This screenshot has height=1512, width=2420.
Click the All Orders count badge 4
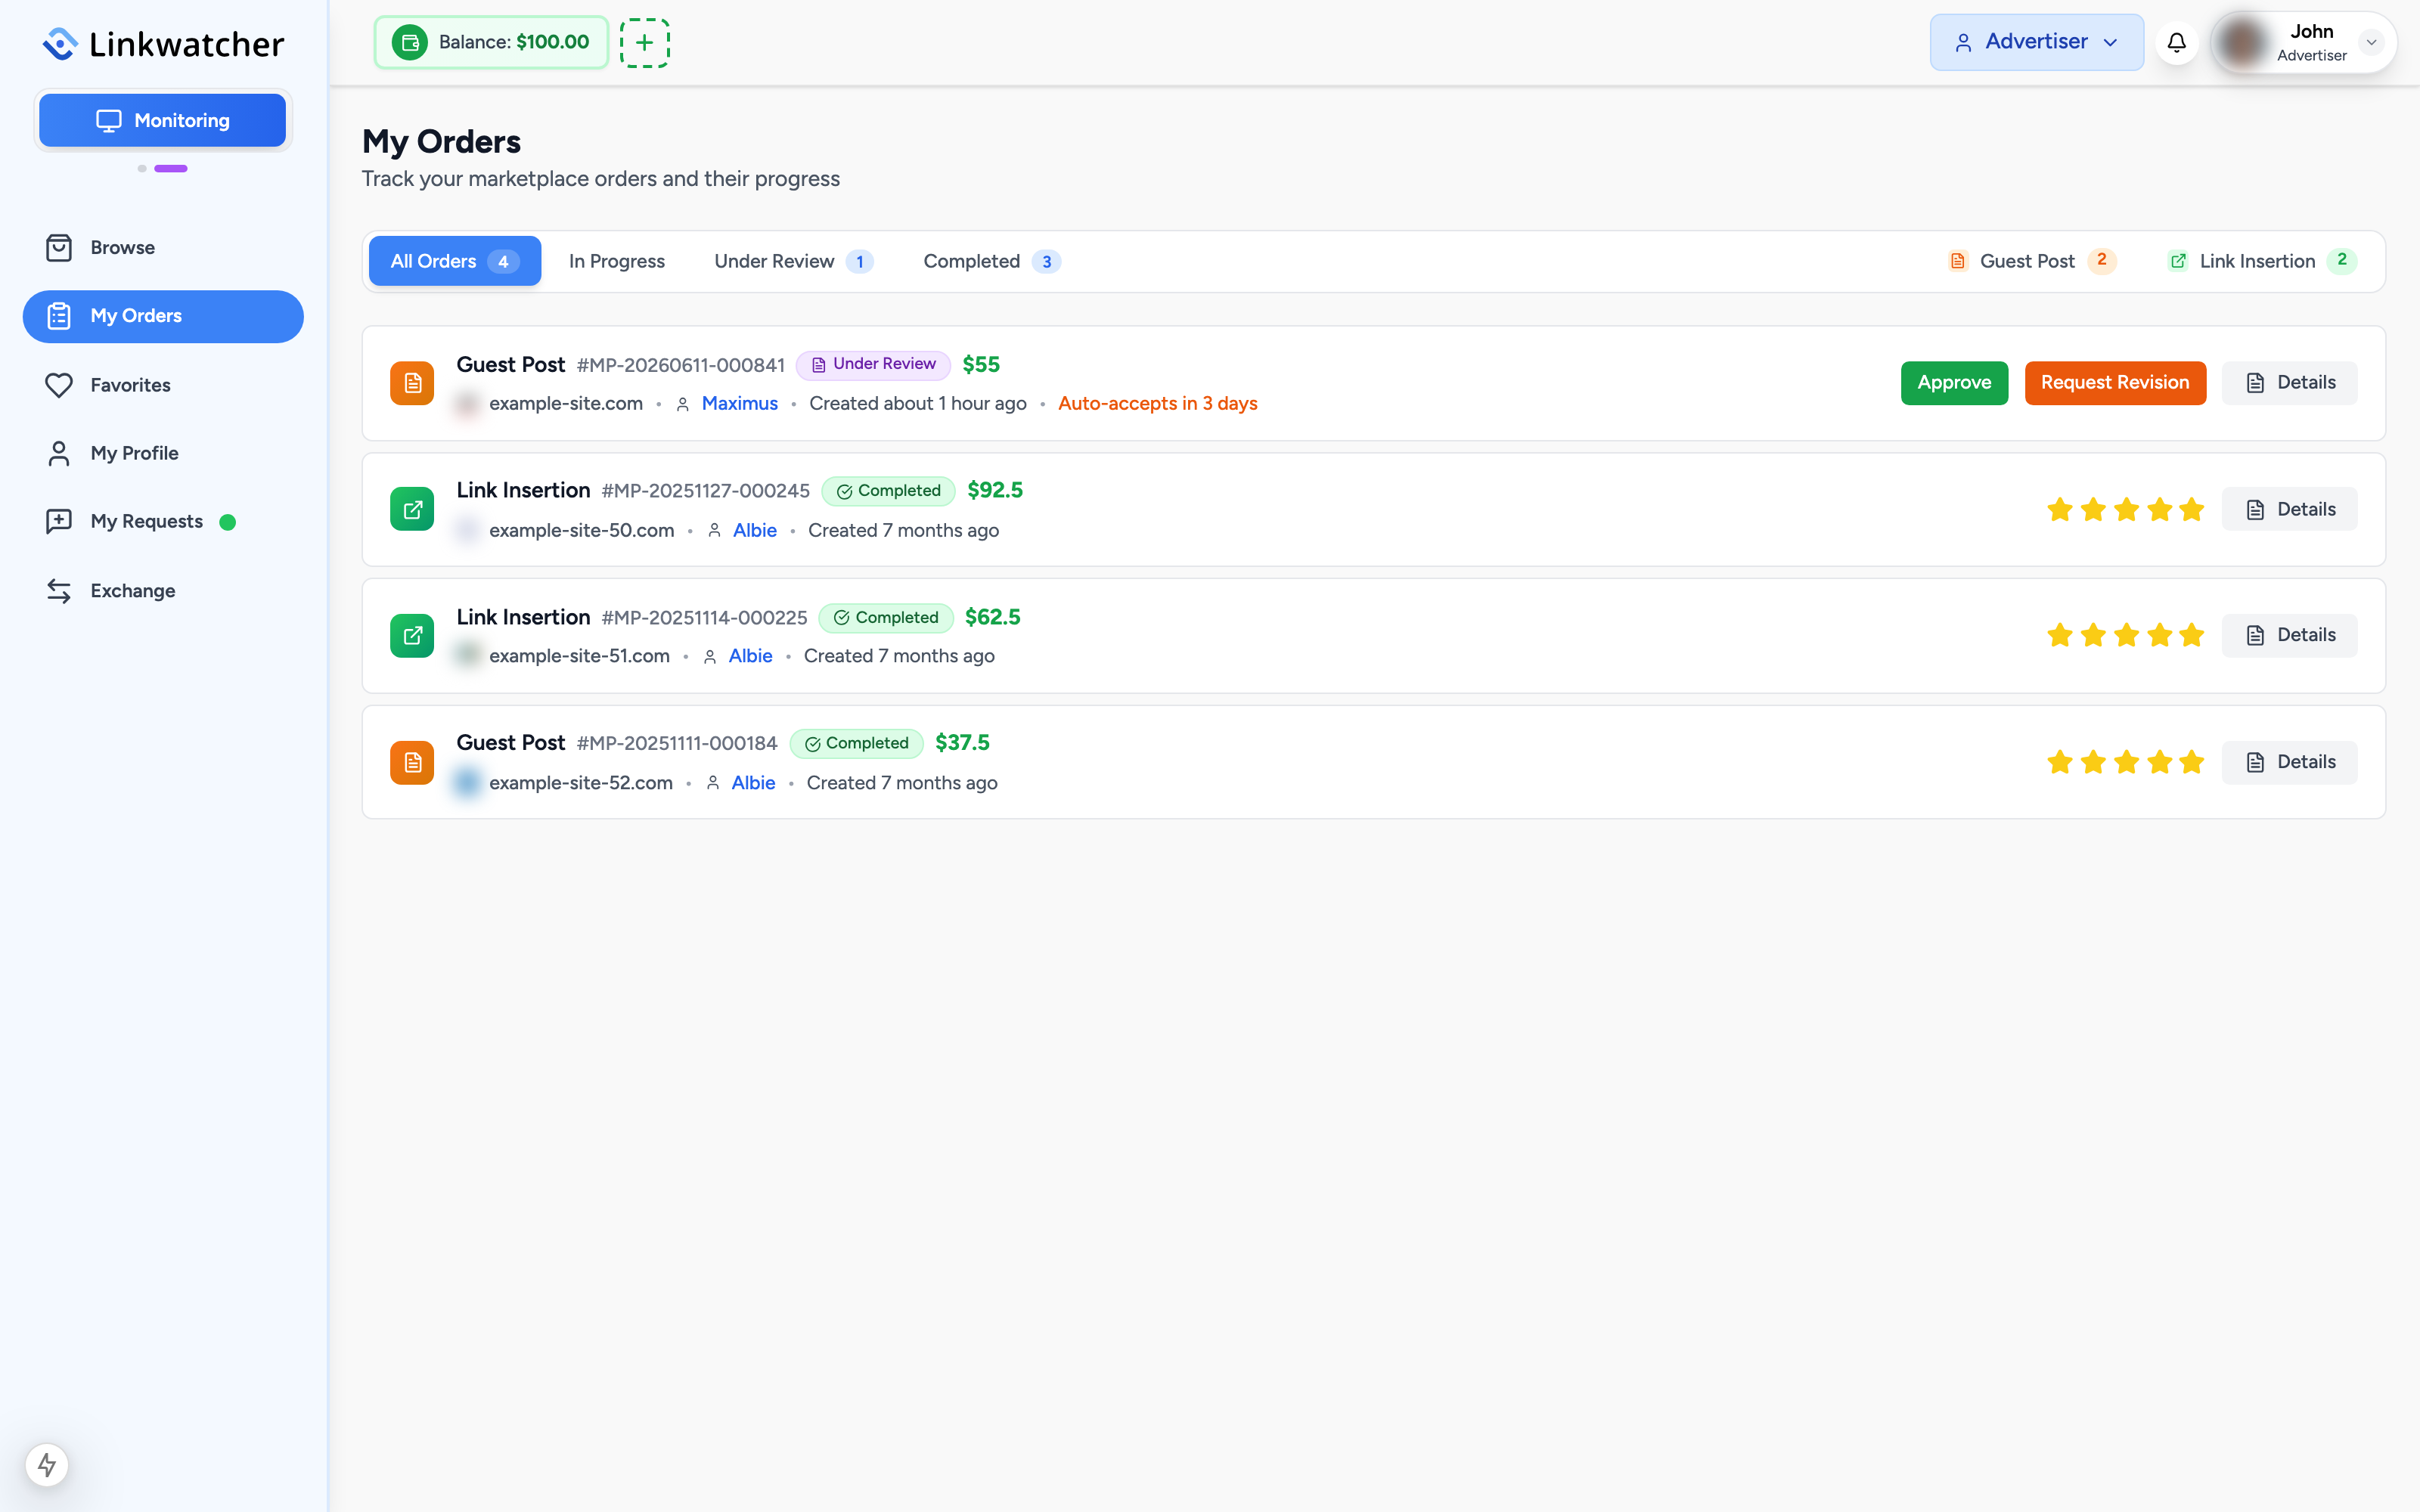[x=503, y=262]
